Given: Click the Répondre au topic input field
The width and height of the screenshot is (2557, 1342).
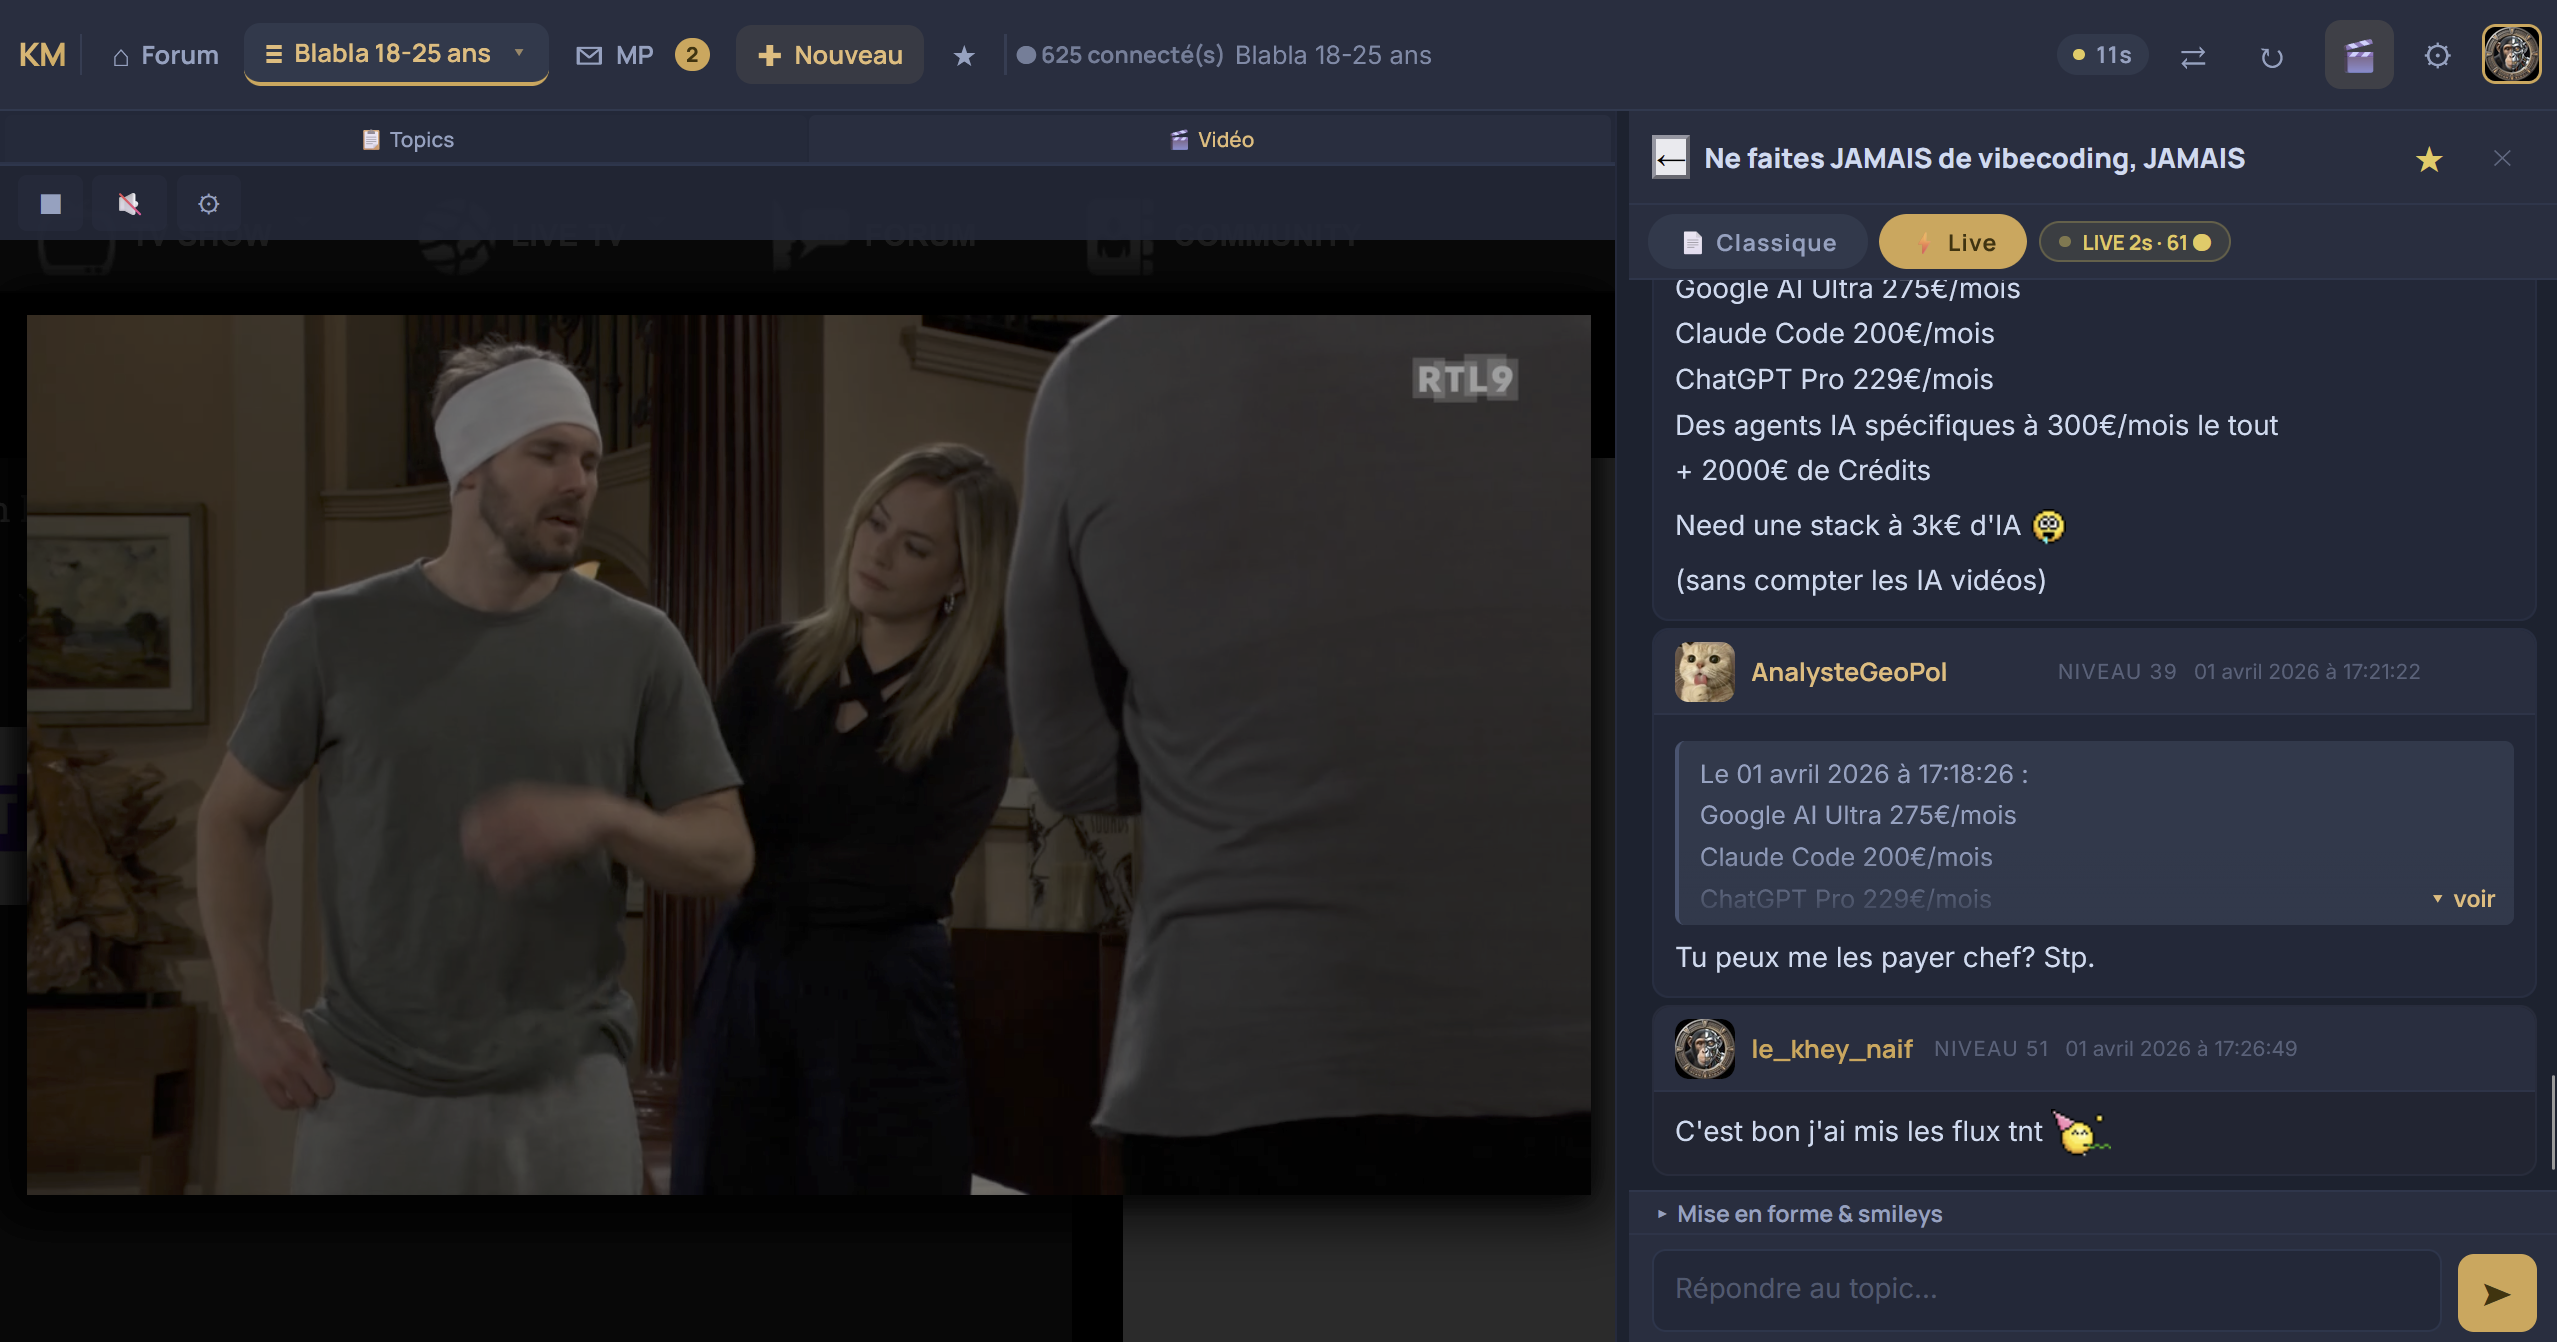Looking at the screenshot, I should [x=2045, y=1289].
